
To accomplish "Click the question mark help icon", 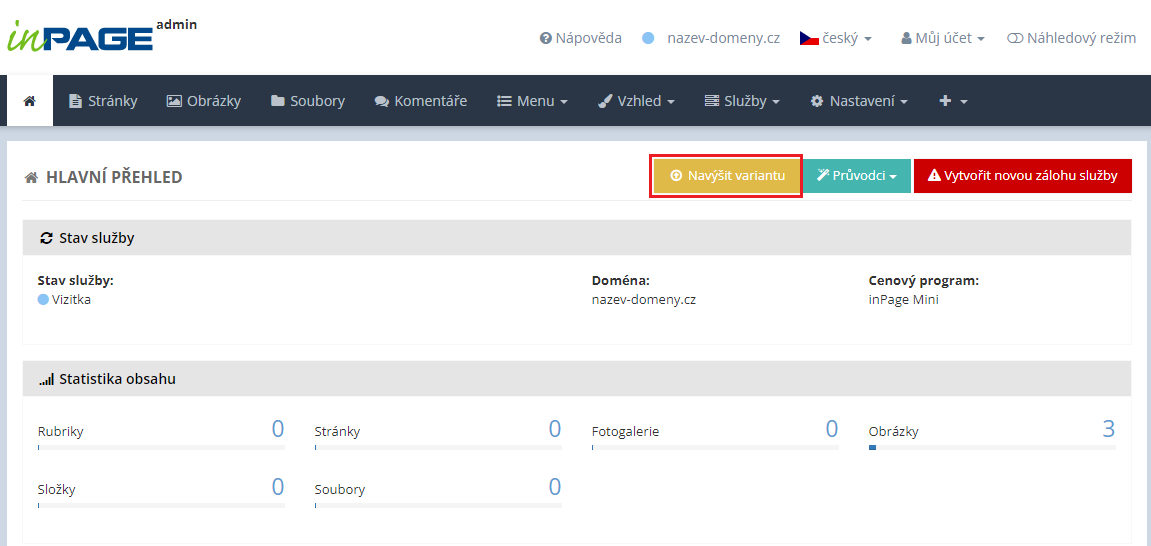I will point(546,38).
